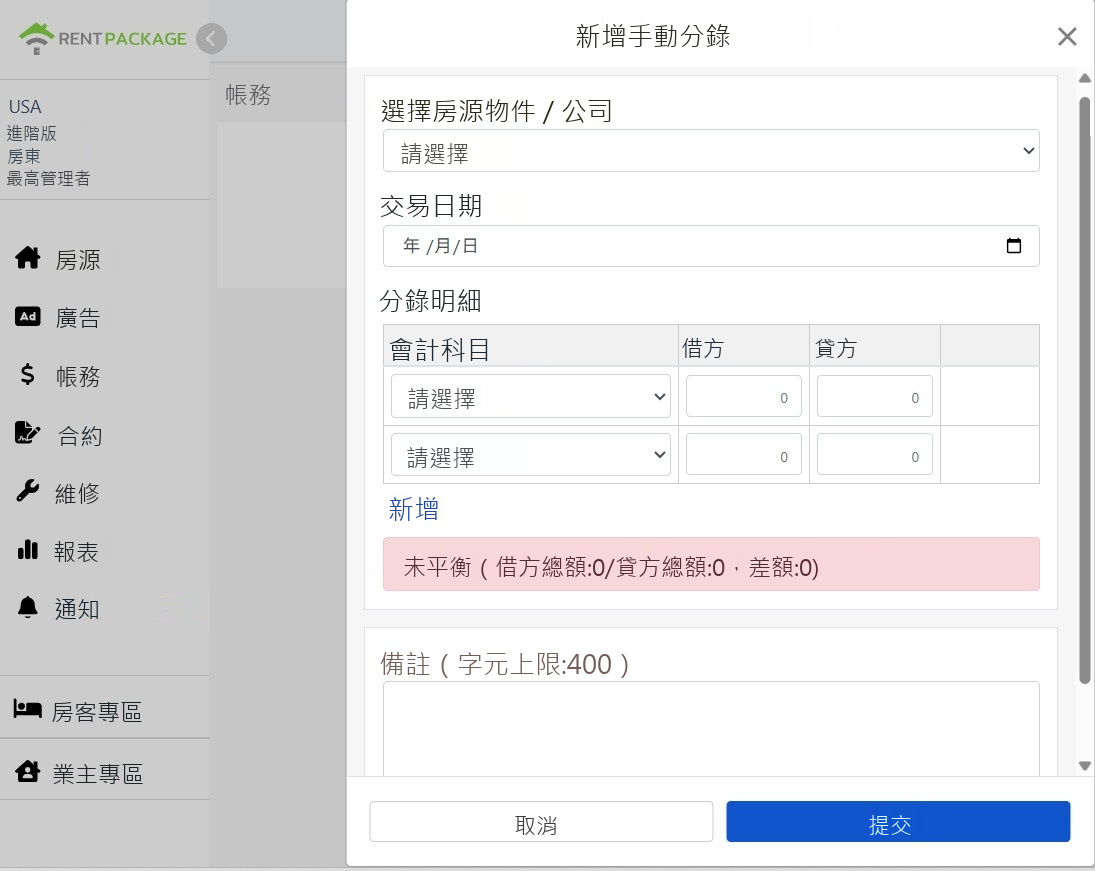Click the 帳務 page heading behind dialog

pos(248,94)
